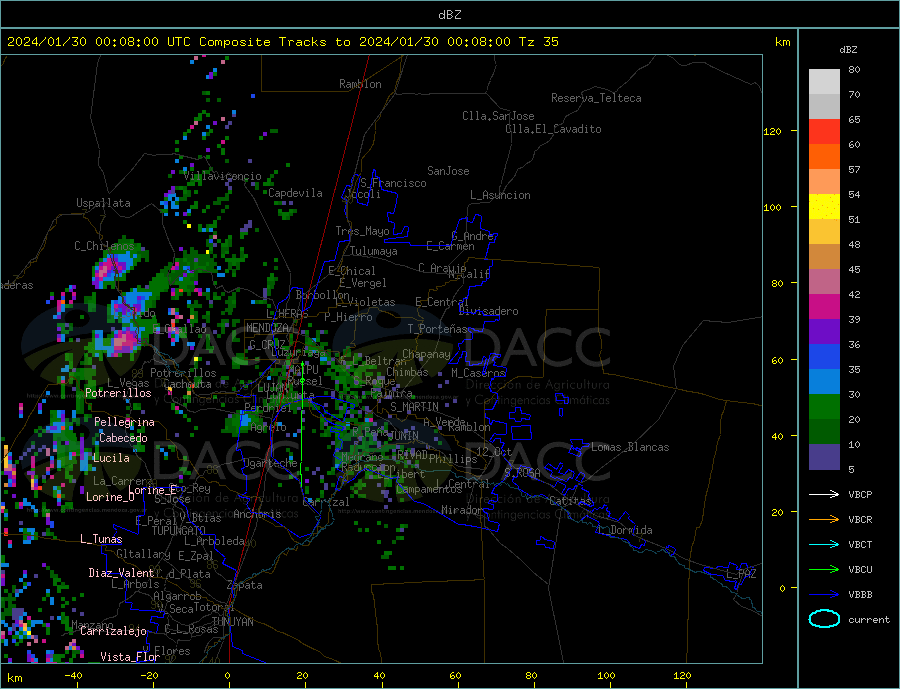The height and width of the screenshot is (689, 900).
Task: Click the L_Dormida map label
Action: (x=626, y=530)
